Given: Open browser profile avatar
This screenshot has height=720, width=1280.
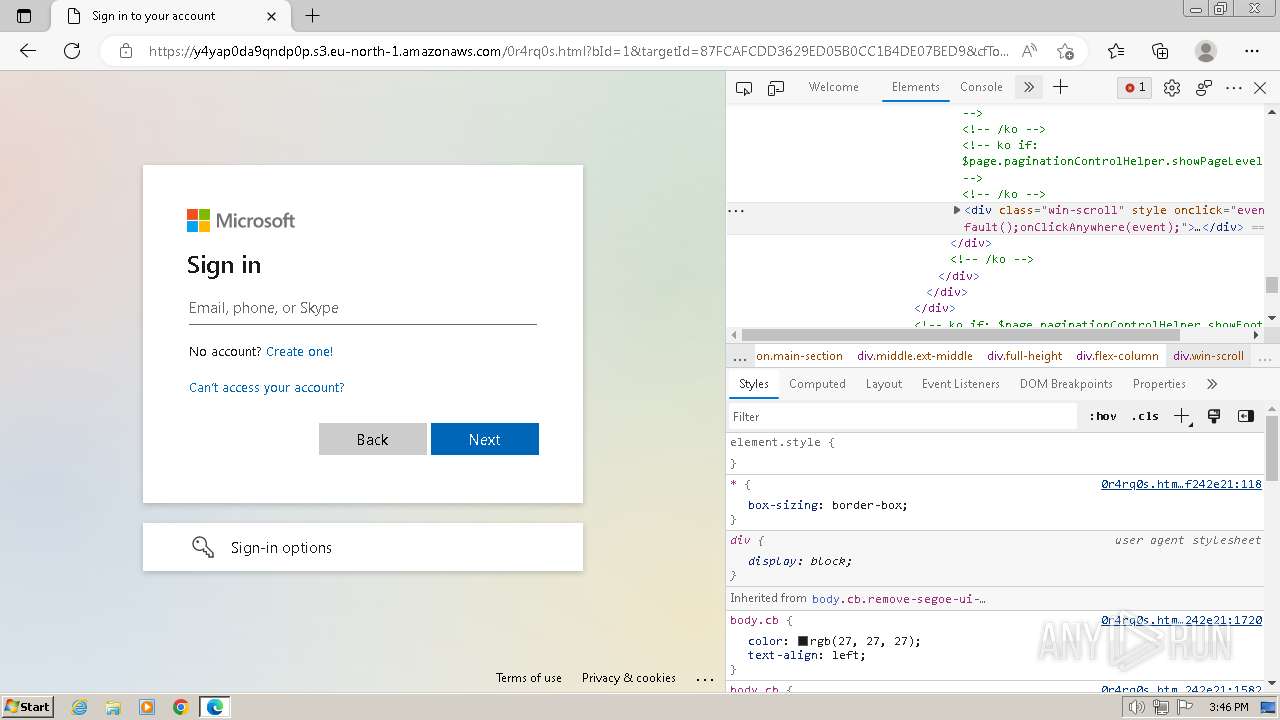Looking at the screenshot, I should [x=1206, y=51].
